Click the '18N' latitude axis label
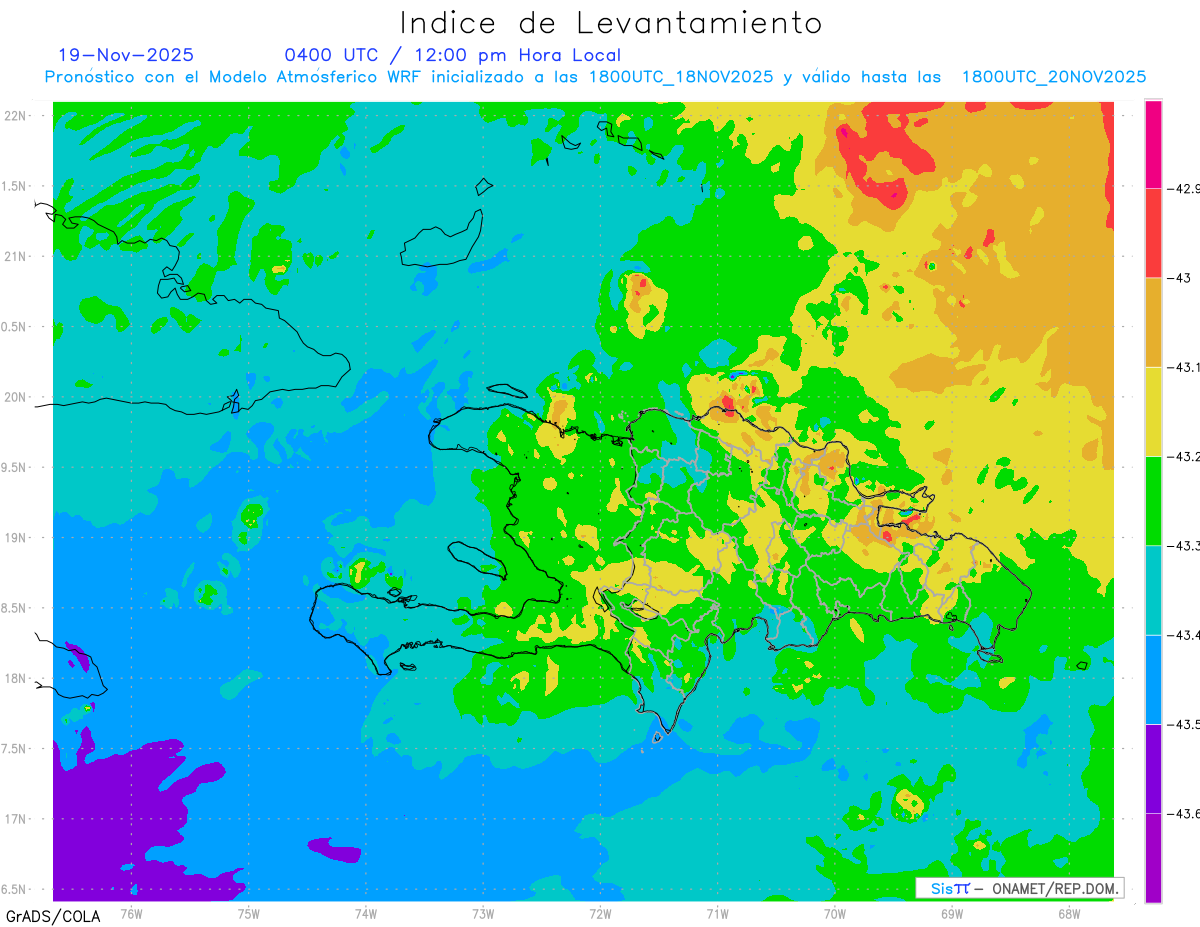 (x=16, y=678)
